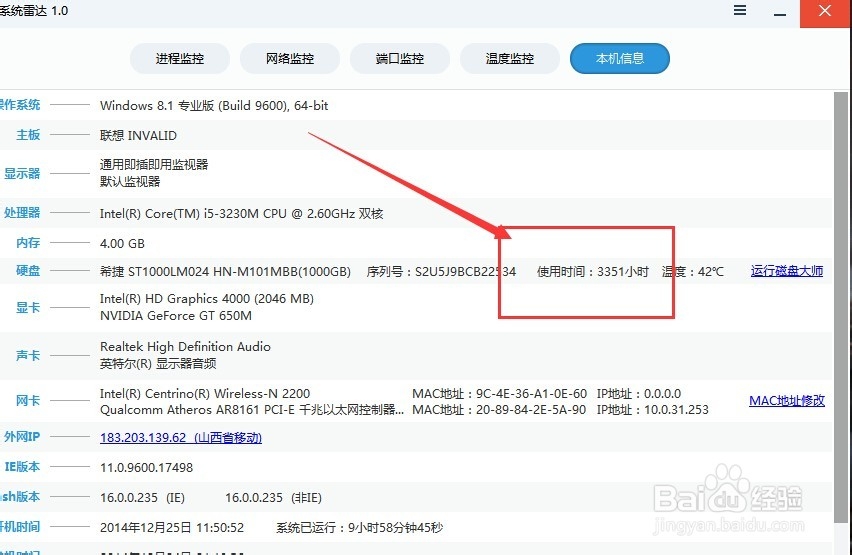Switch to the 端口监控 tab
The height and width of the screenshot is (555, 852).
(x=400, y=59)
